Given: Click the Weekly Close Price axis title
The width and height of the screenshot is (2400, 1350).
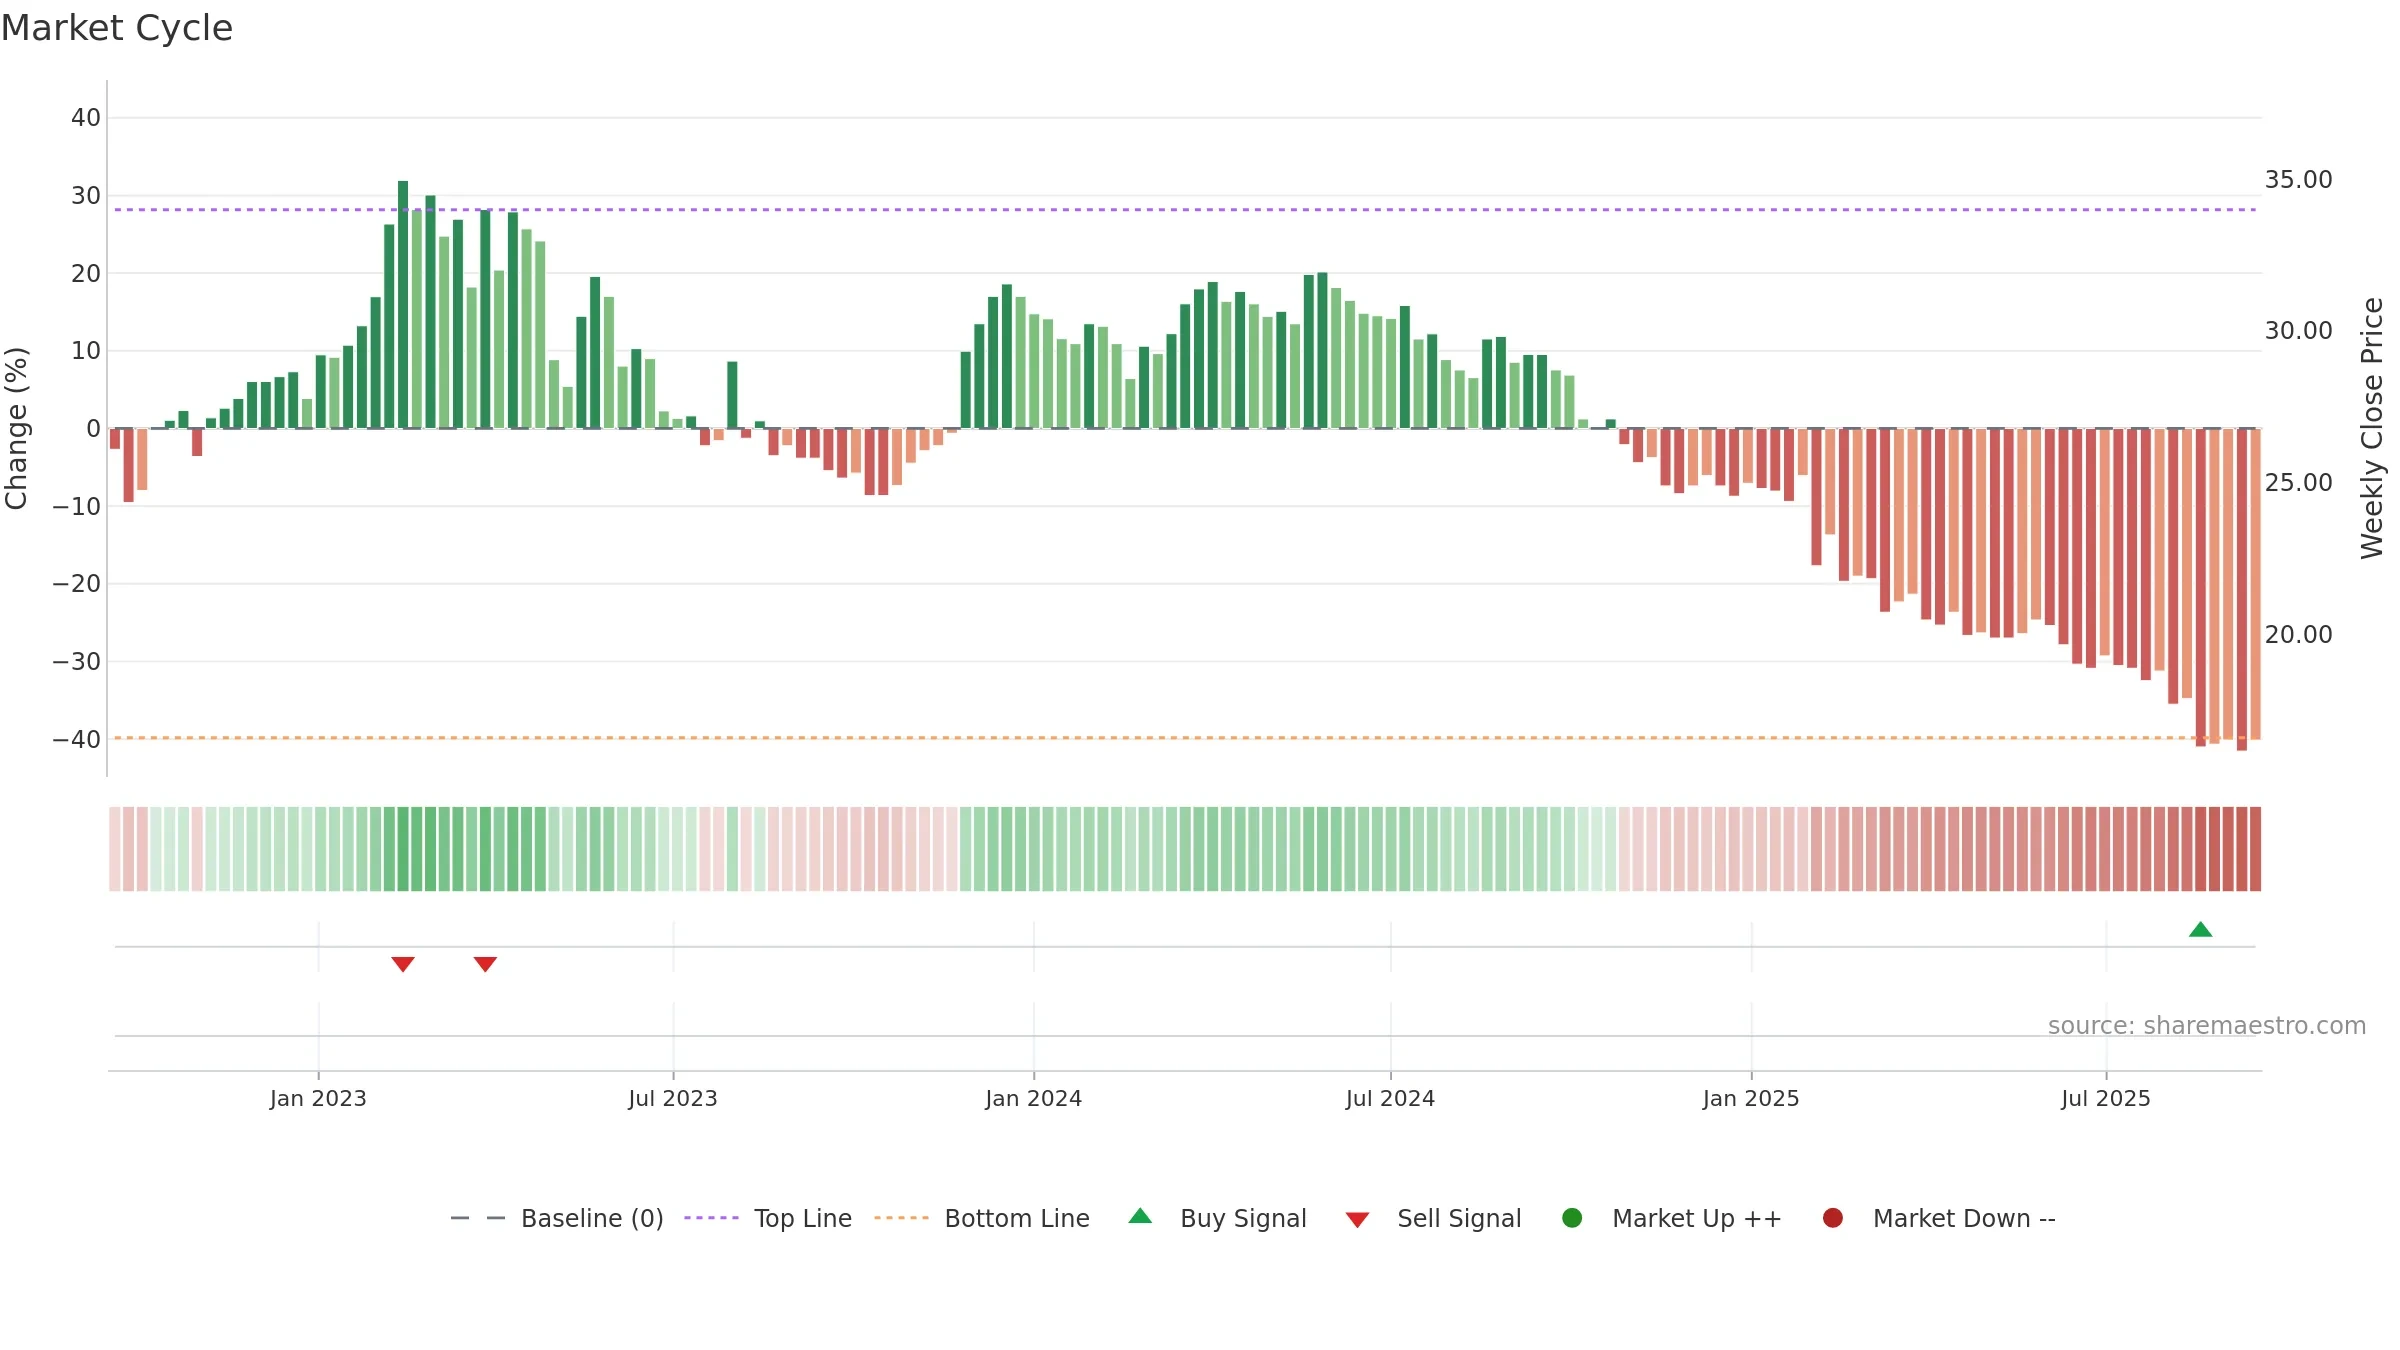Looking at the screenshot, I should pyautogui.click(x=2372, y=428).
